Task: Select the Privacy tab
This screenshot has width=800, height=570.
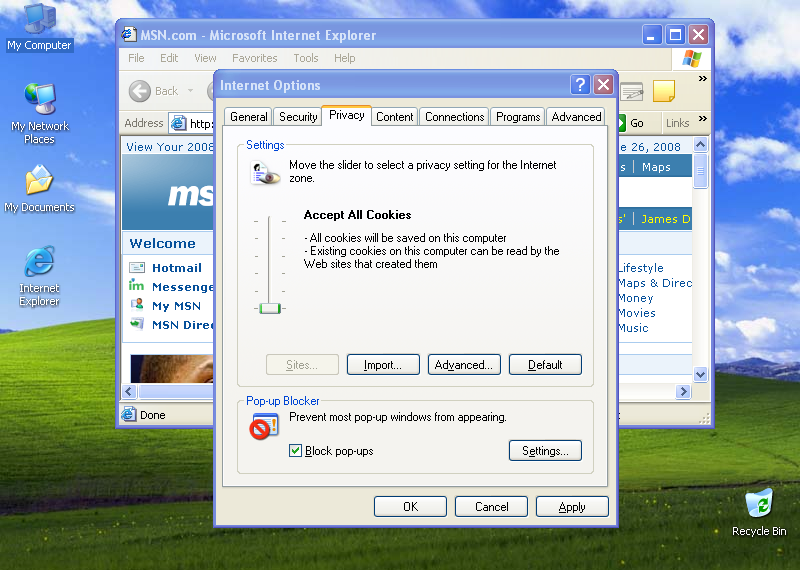Action: pos(346,115)
